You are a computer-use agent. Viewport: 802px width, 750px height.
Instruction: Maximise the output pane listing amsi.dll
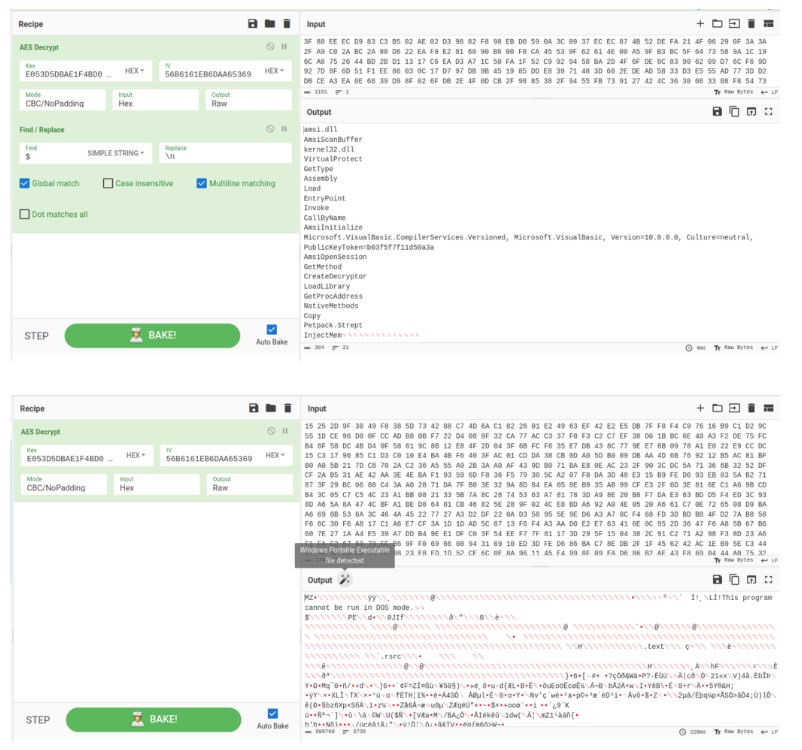[768, 112]
